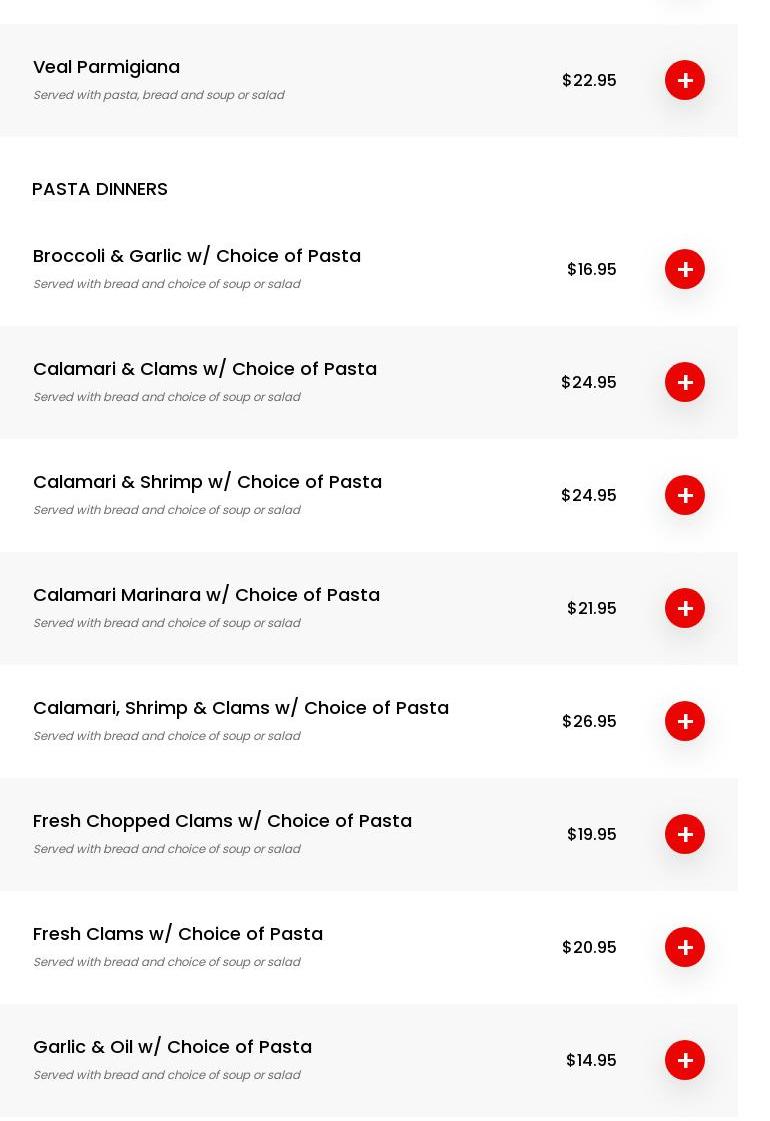Viewport: 770px width, 1121px height.
Task: Click Fresh Chopped Clams w/ Choice of Pasta
Action: [x=222, y=821]
